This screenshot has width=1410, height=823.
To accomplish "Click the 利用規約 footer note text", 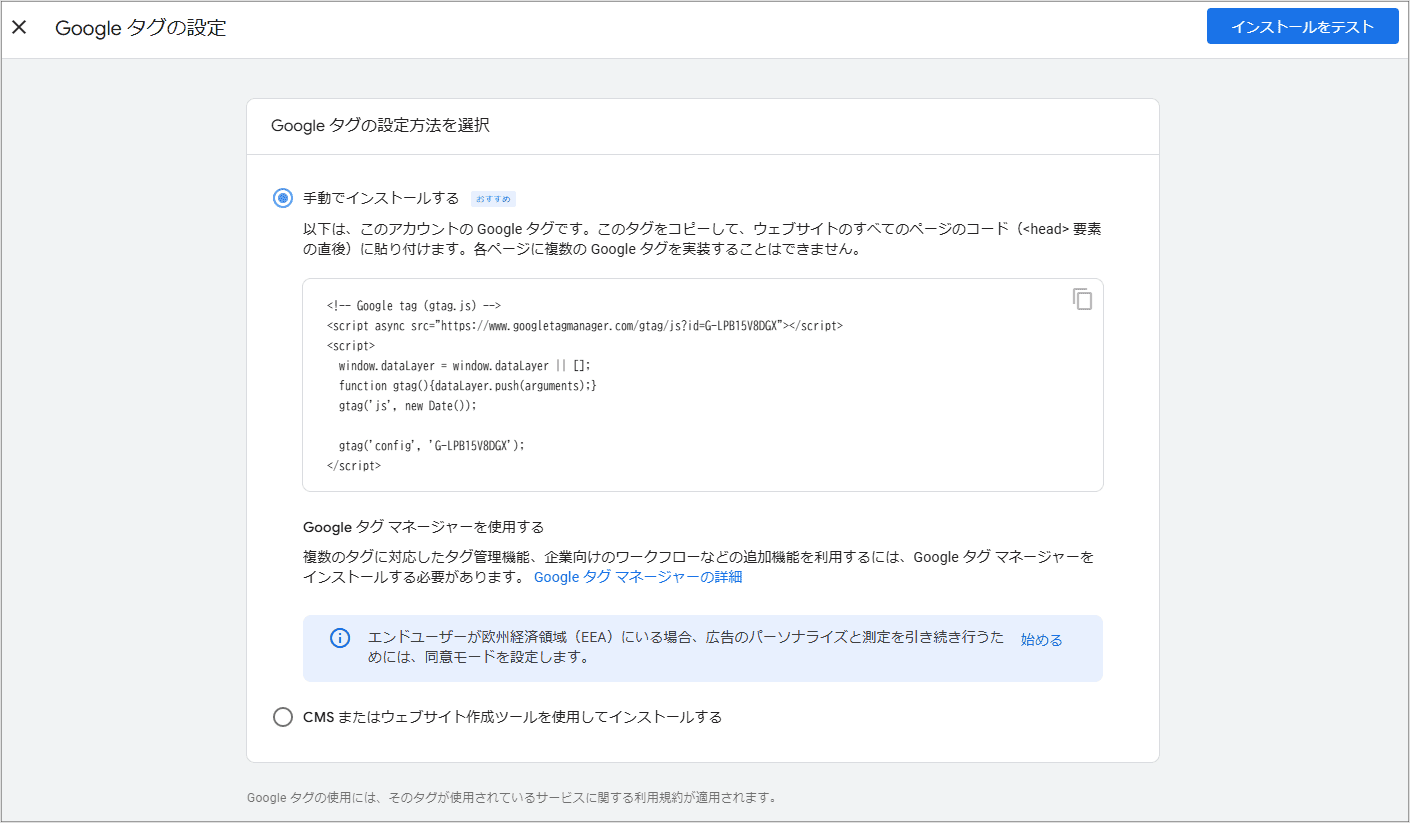I will pyautogui.click(x=511, y=798).
